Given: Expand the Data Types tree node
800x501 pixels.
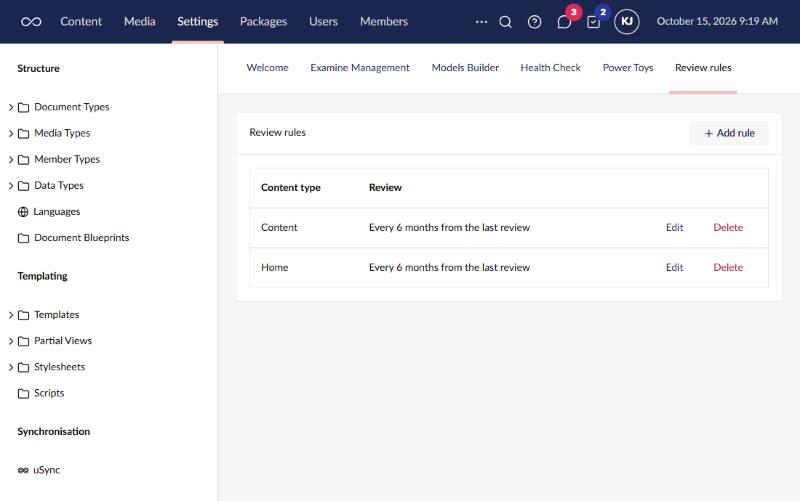Looking at the screenshot, I should click(x=11, y=186).
